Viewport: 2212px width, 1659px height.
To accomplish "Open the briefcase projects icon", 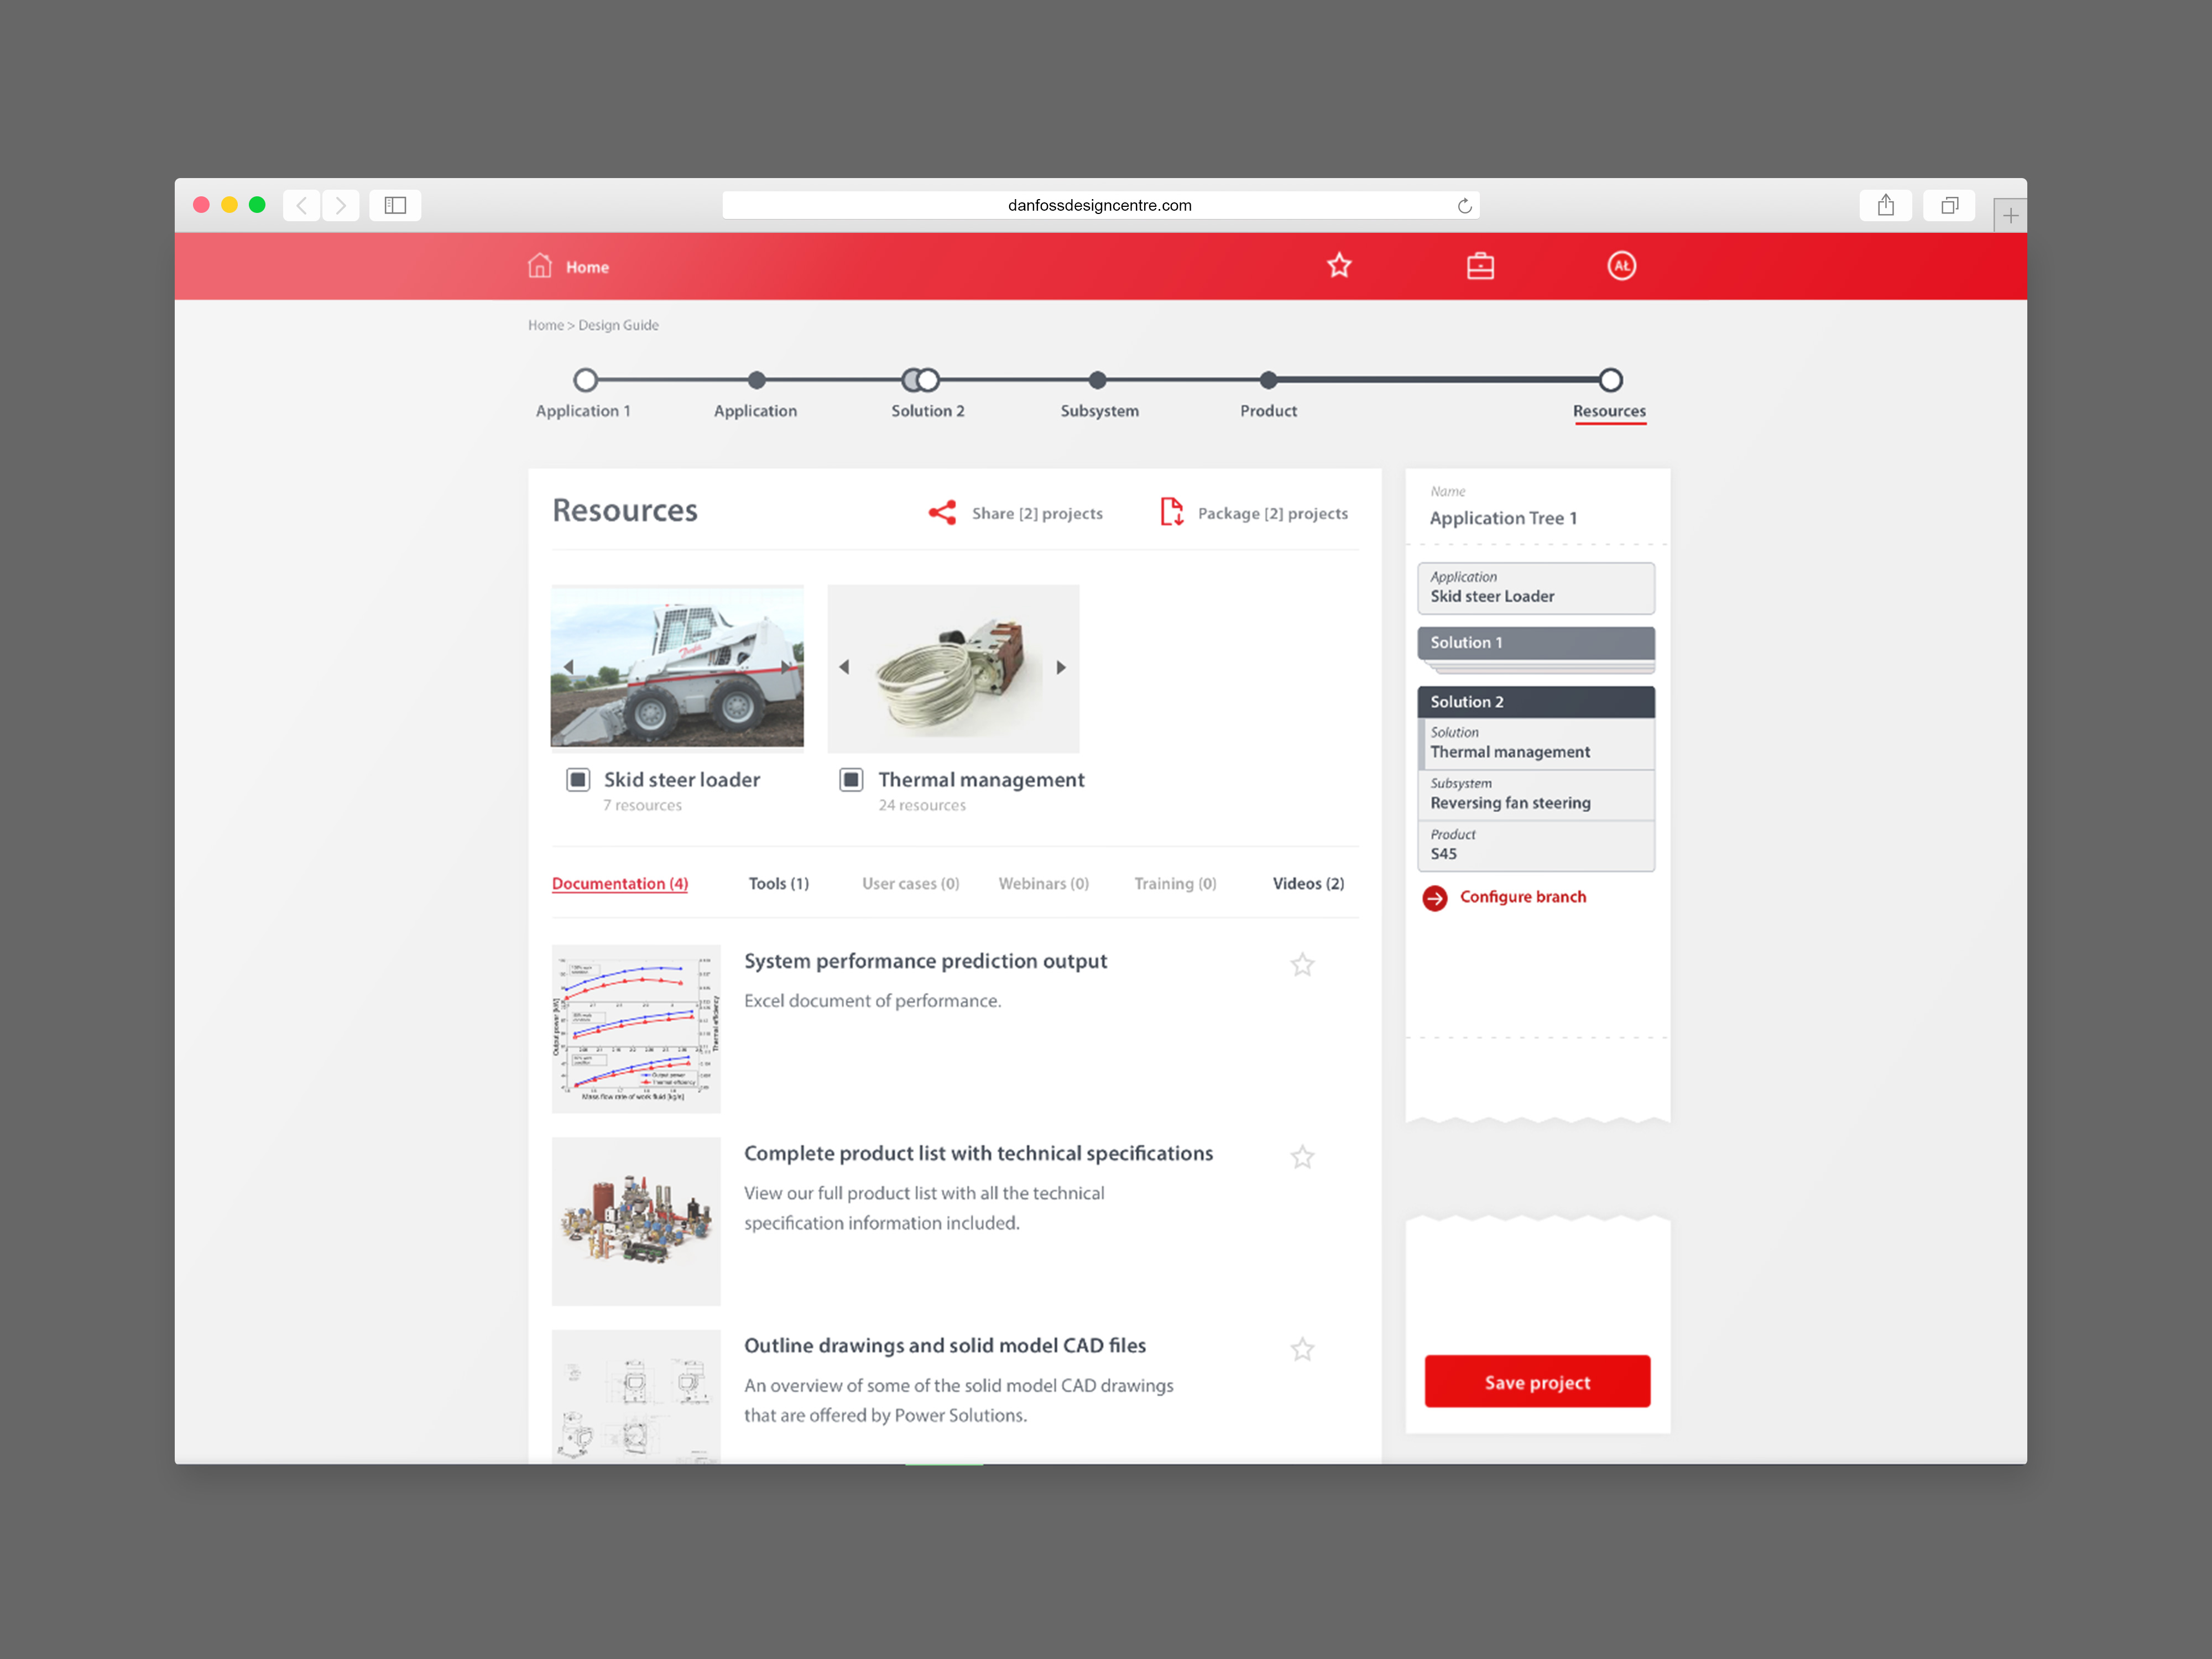I will point(1480,266).
